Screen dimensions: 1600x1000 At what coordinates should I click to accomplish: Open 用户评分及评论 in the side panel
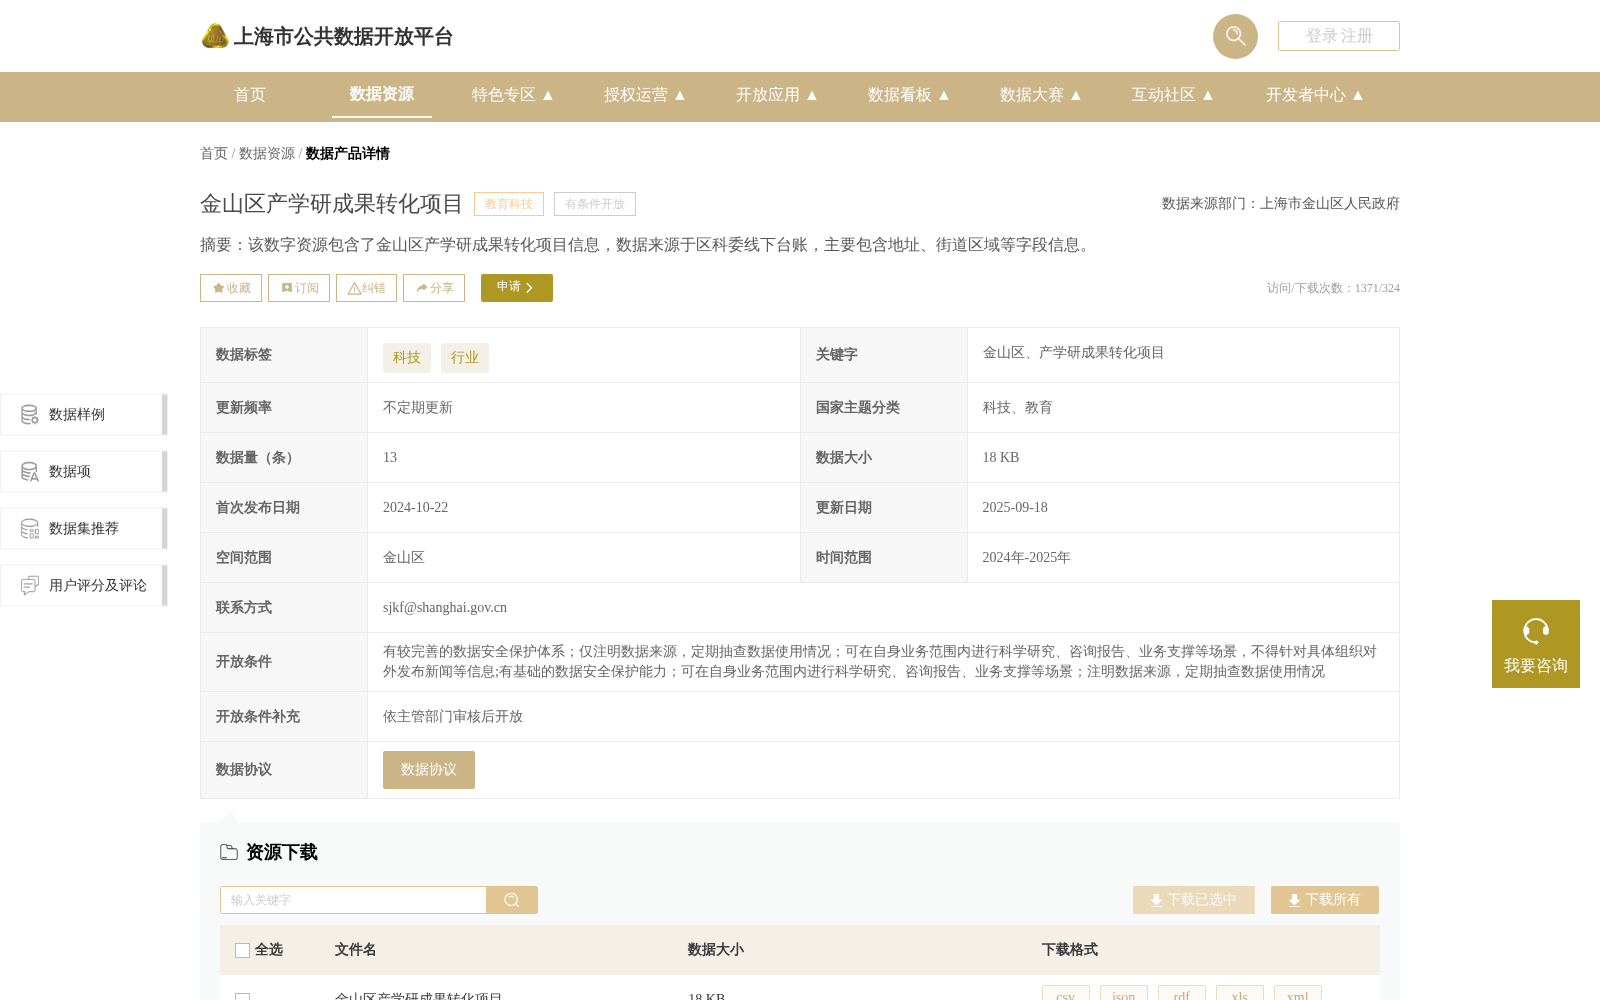83,585
